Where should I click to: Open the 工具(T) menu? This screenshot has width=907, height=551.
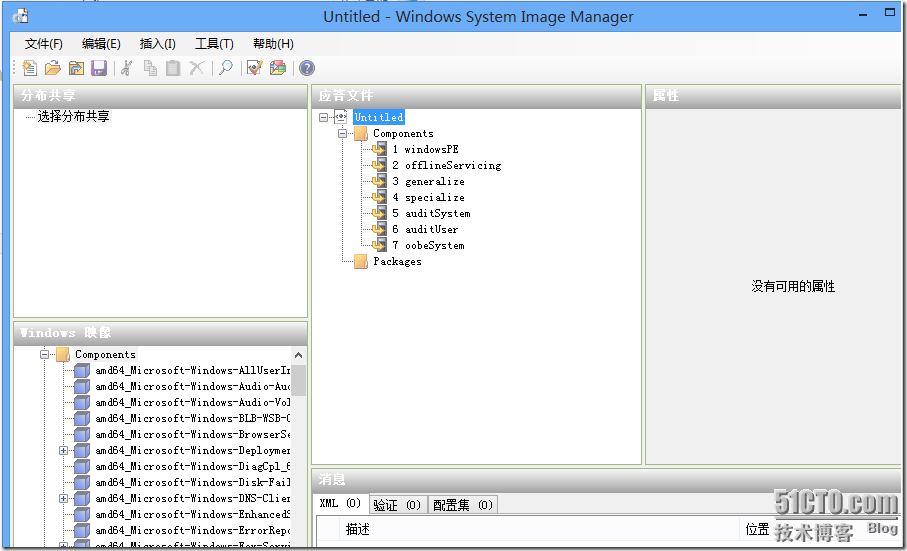[214, 44]
